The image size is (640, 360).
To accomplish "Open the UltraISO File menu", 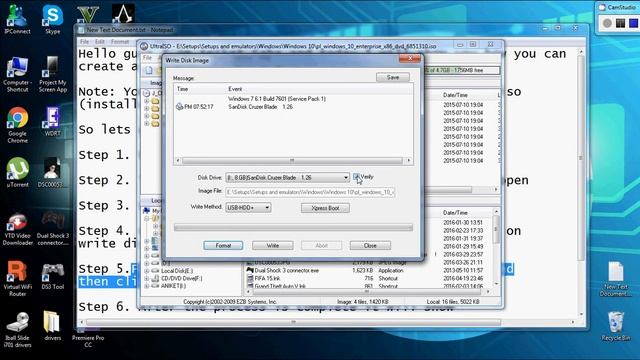I will click(147, 58).
